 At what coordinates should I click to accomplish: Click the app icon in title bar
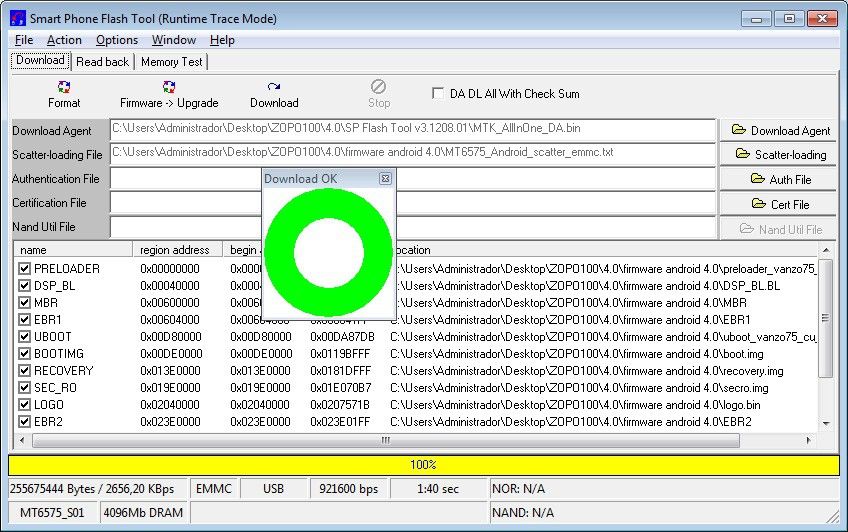click(x=18, y=18)
